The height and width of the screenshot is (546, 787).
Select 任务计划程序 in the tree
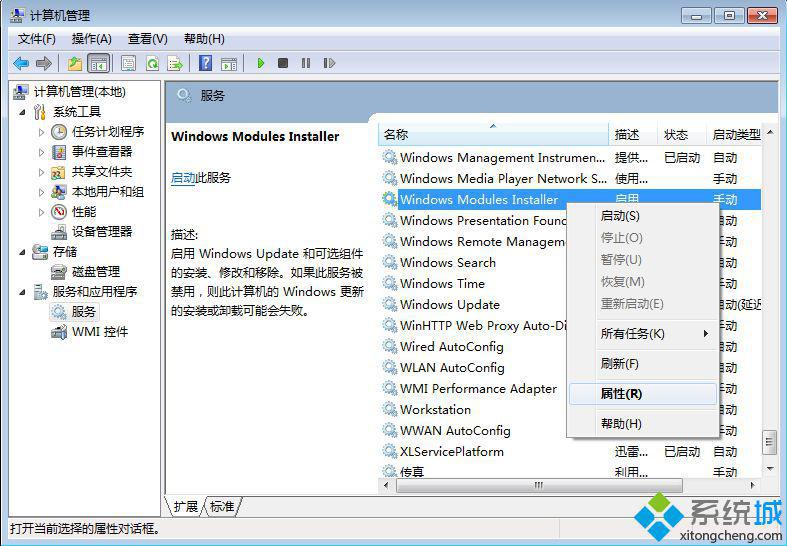point(108,131)
